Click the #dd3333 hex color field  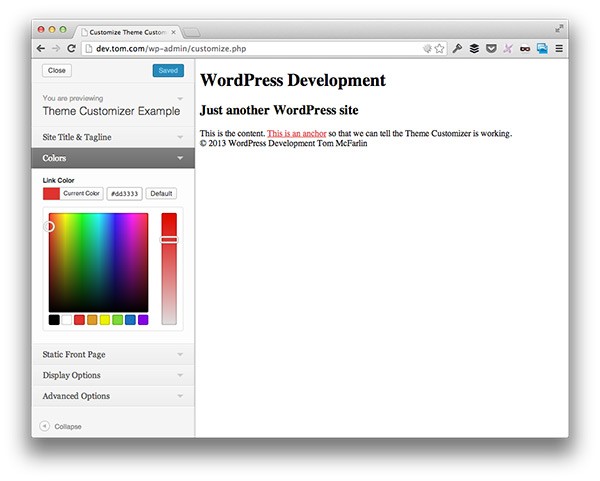pos(124,194)
